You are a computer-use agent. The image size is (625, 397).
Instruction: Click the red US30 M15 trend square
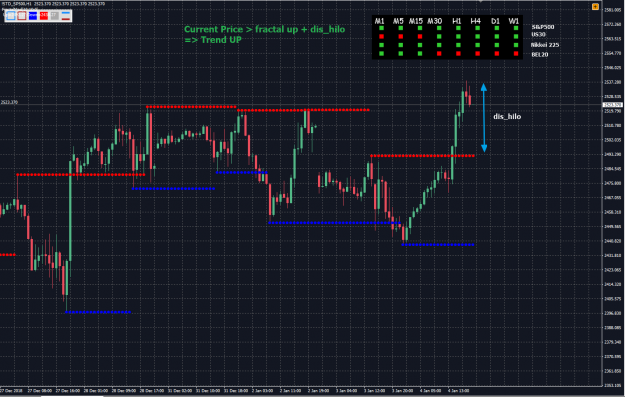pyautogui.click(x=420, y=37)
